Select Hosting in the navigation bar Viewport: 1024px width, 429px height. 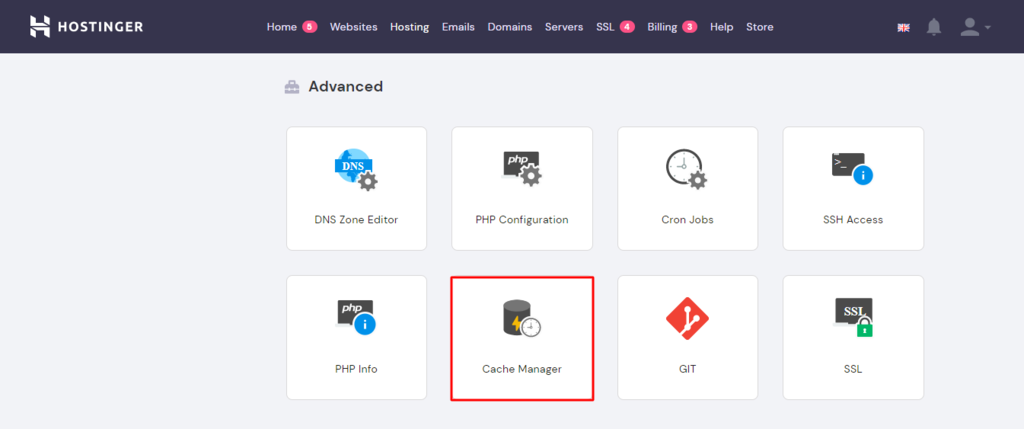(x=409, y=27)
